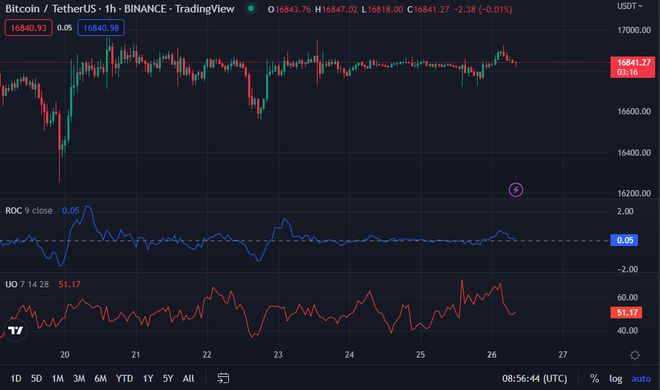Click the 60.00 UO scale label
The width and height of the screenshot is (660, 390).
[627, 297]
